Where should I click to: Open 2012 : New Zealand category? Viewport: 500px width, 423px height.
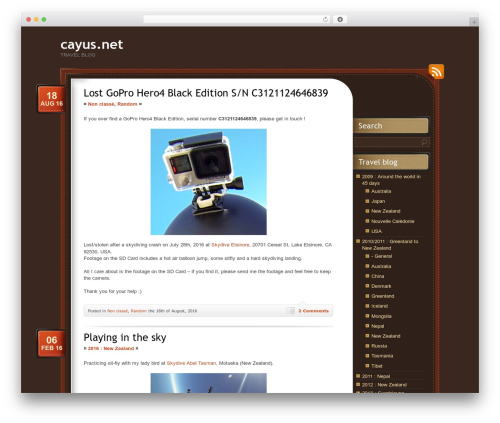(x=384, y=385)
